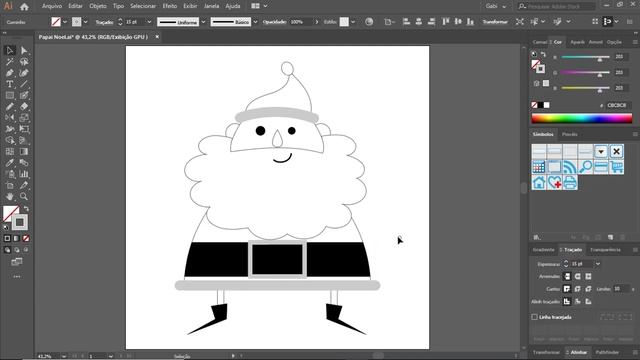Choose round join in Canto row
Image resolution: width=640 pixels, height=360 pixels.
[x=578, y=289]
